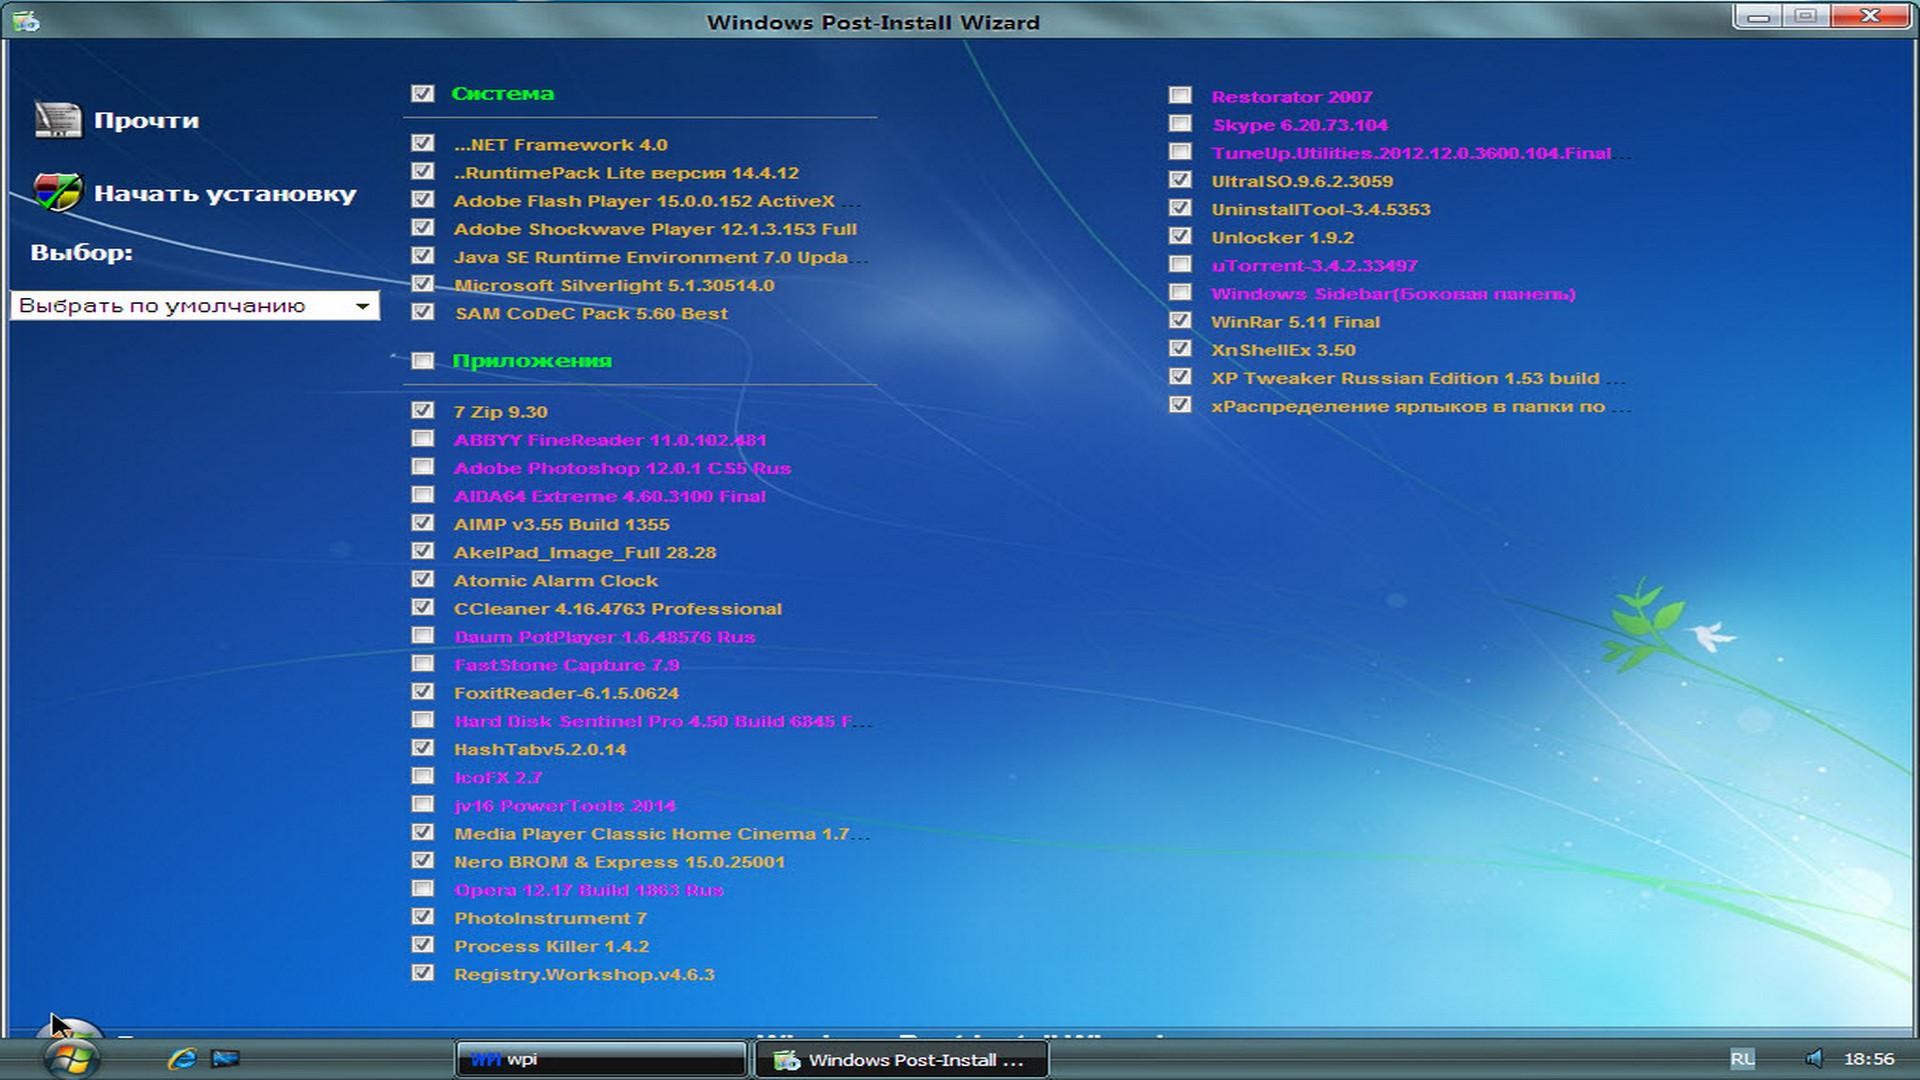The width and height of the screenshot is (1920, 1080).
Task: Uncheck the 7 Zip 9.30 checkbox
Action: [x=423, y=411]
